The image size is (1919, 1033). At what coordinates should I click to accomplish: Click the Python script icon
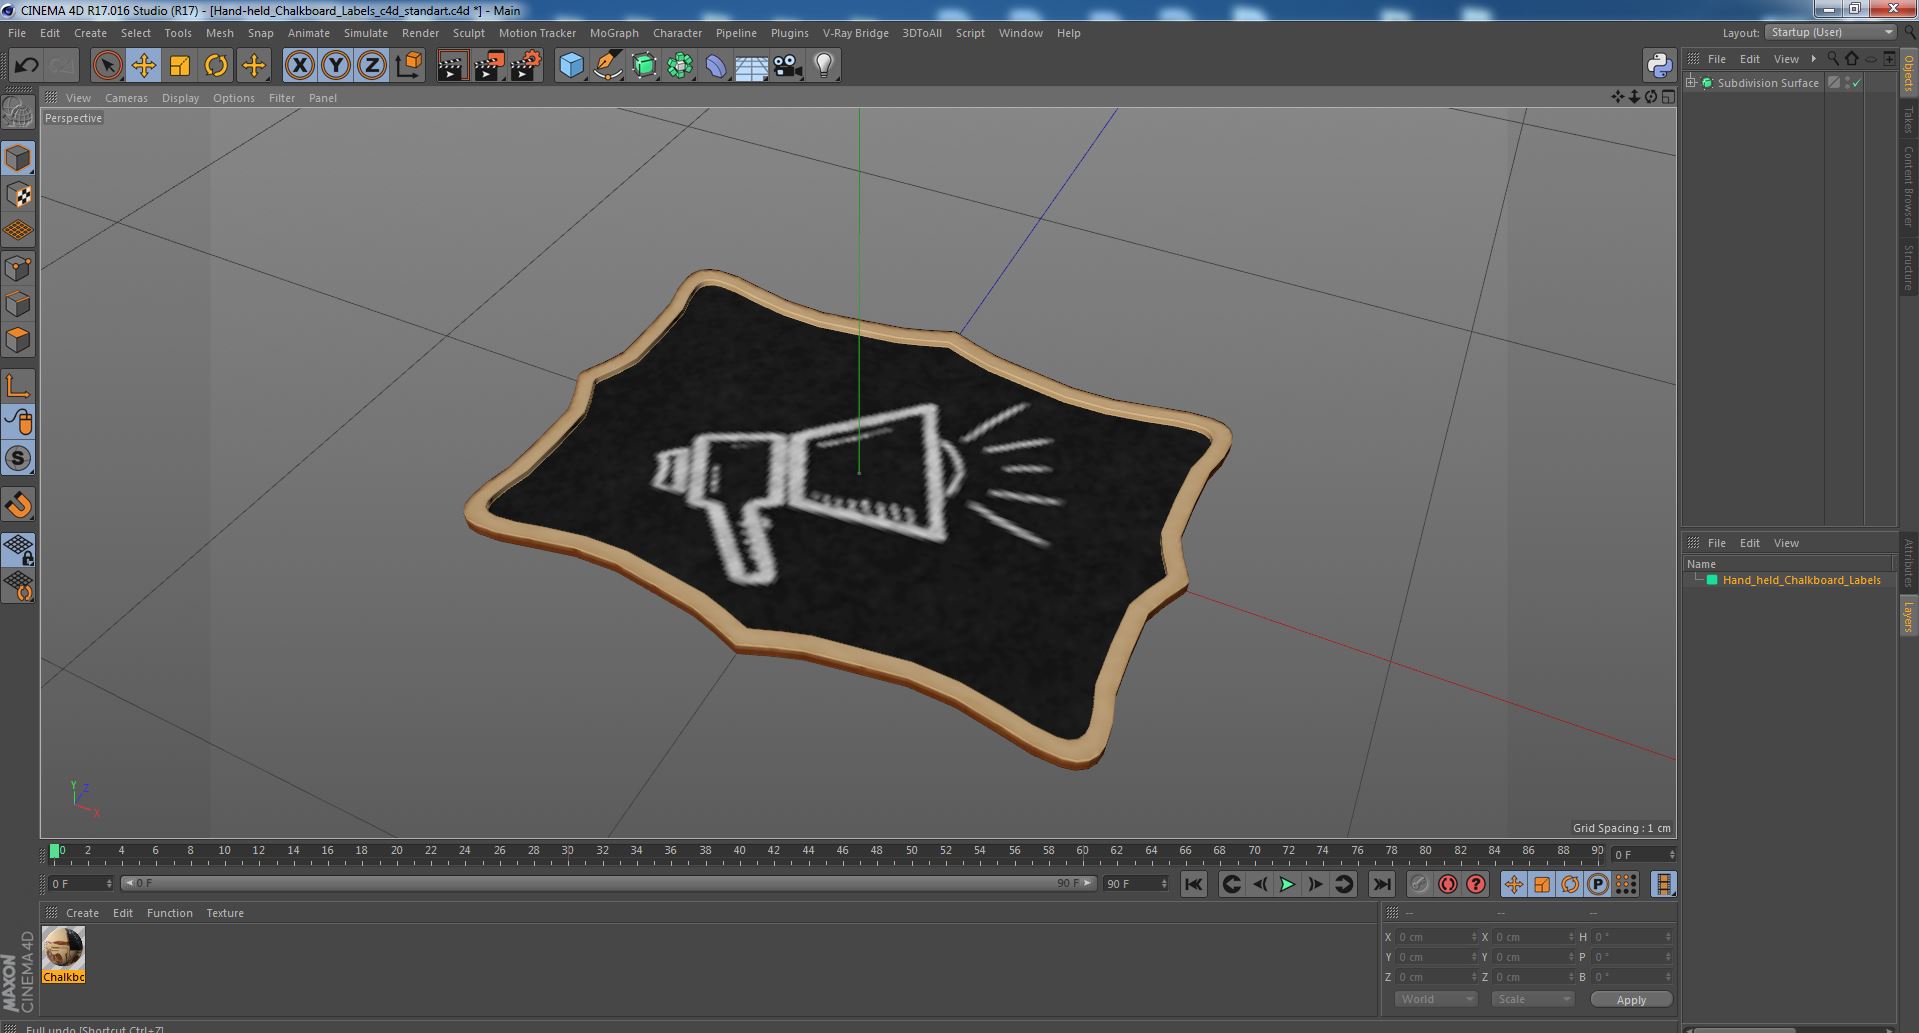pos(1659,66)
